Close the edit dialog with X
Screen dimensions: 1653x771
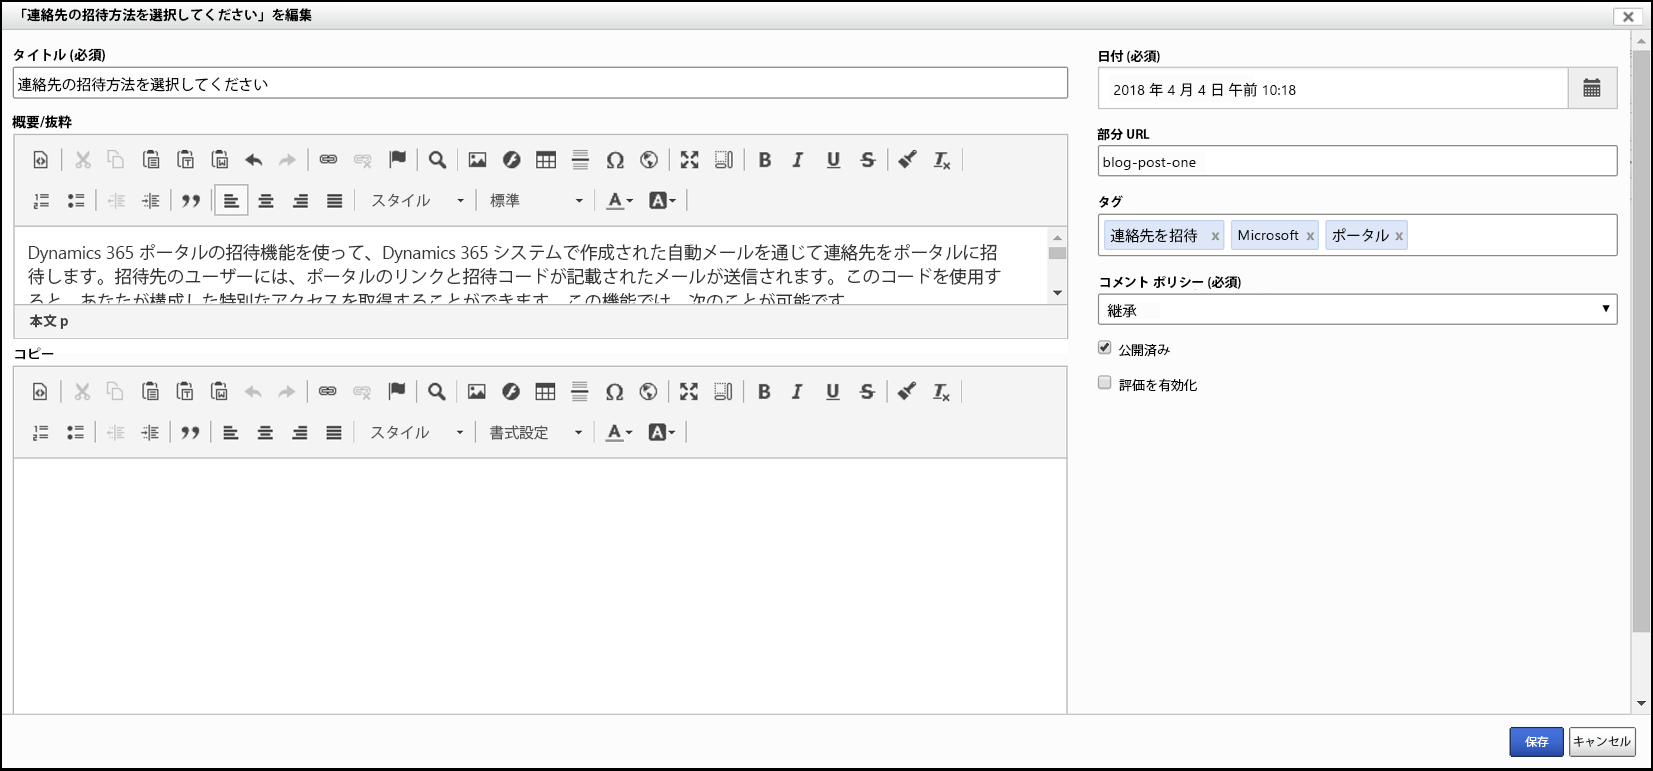(1628, 17)
